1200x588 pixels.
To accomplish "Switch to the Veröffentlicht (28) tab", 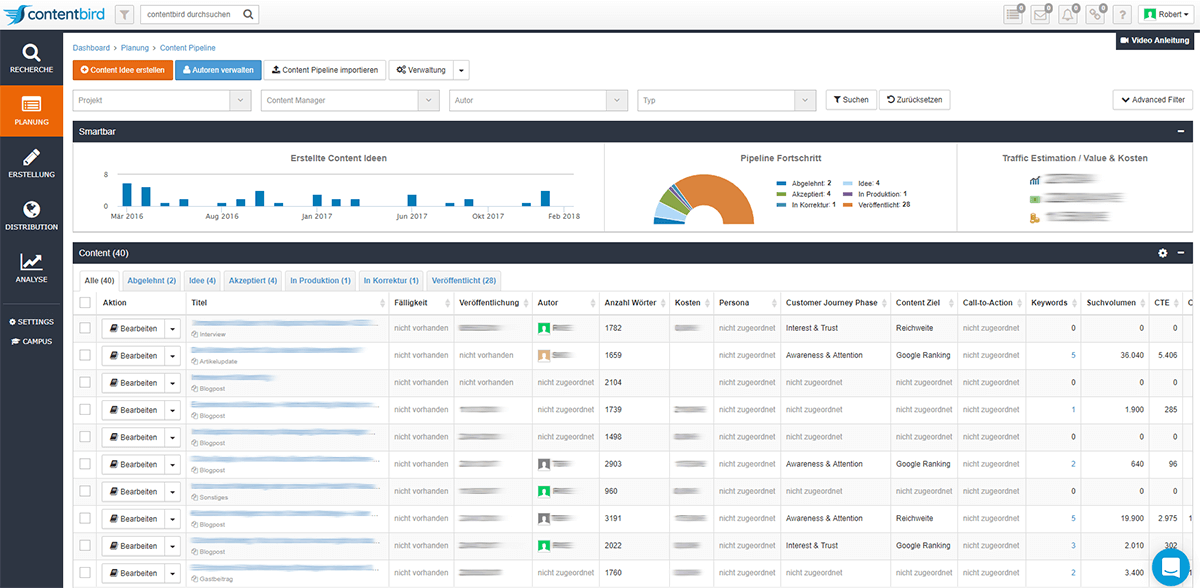I will click(x=464, y=281).
